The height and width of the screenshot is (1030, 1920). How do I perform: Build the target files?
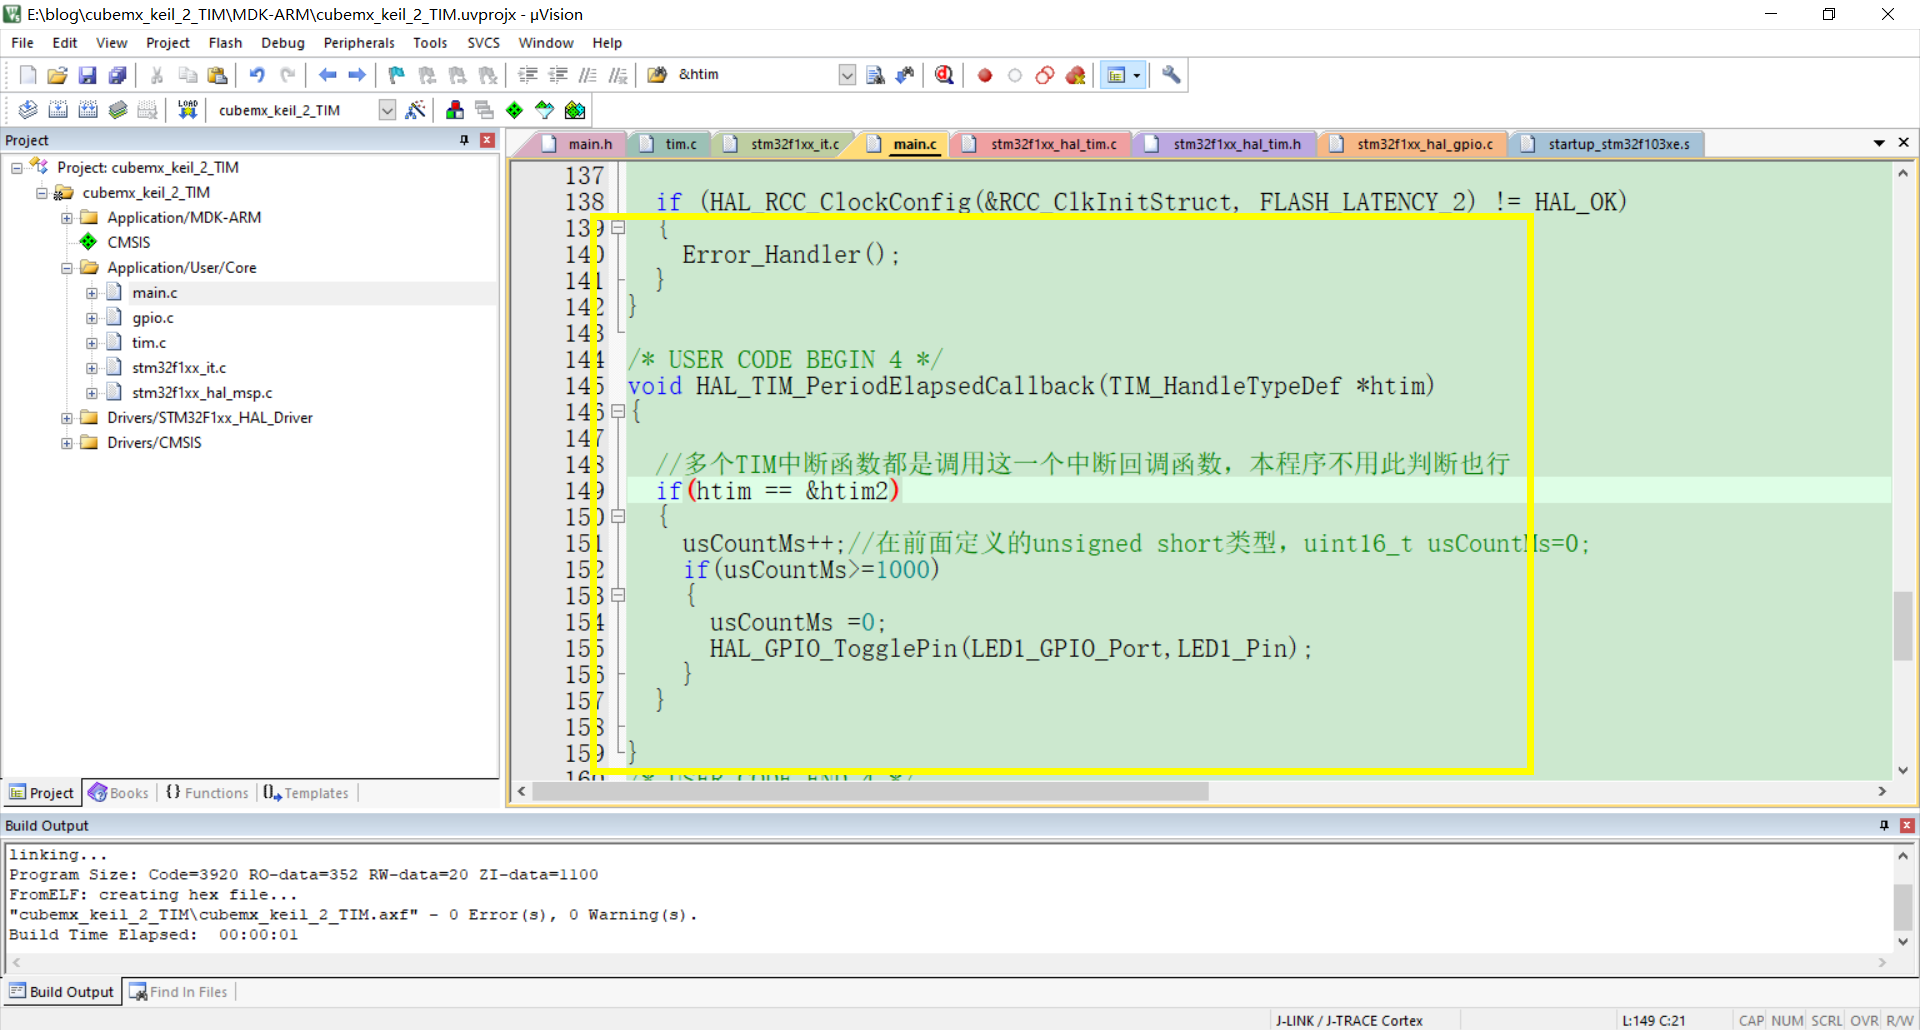58,110
